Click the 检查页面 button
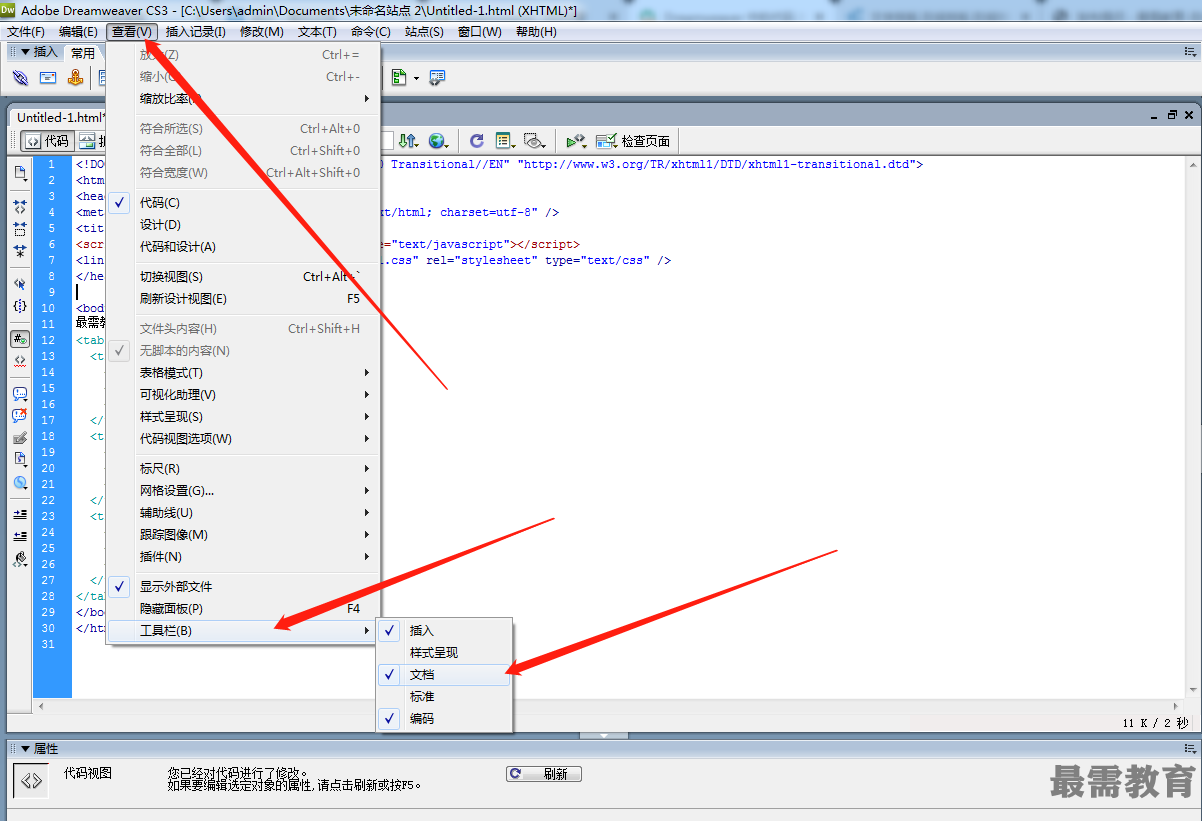 tap(634, 141)
